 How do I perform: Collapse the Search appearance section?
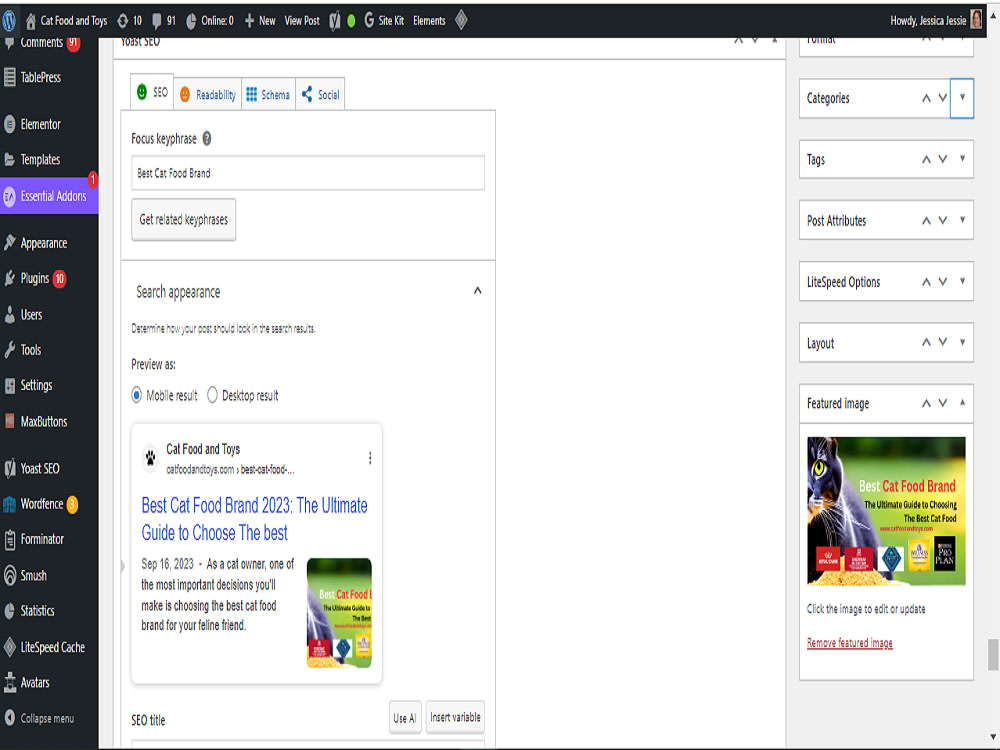tap(477, 291)
